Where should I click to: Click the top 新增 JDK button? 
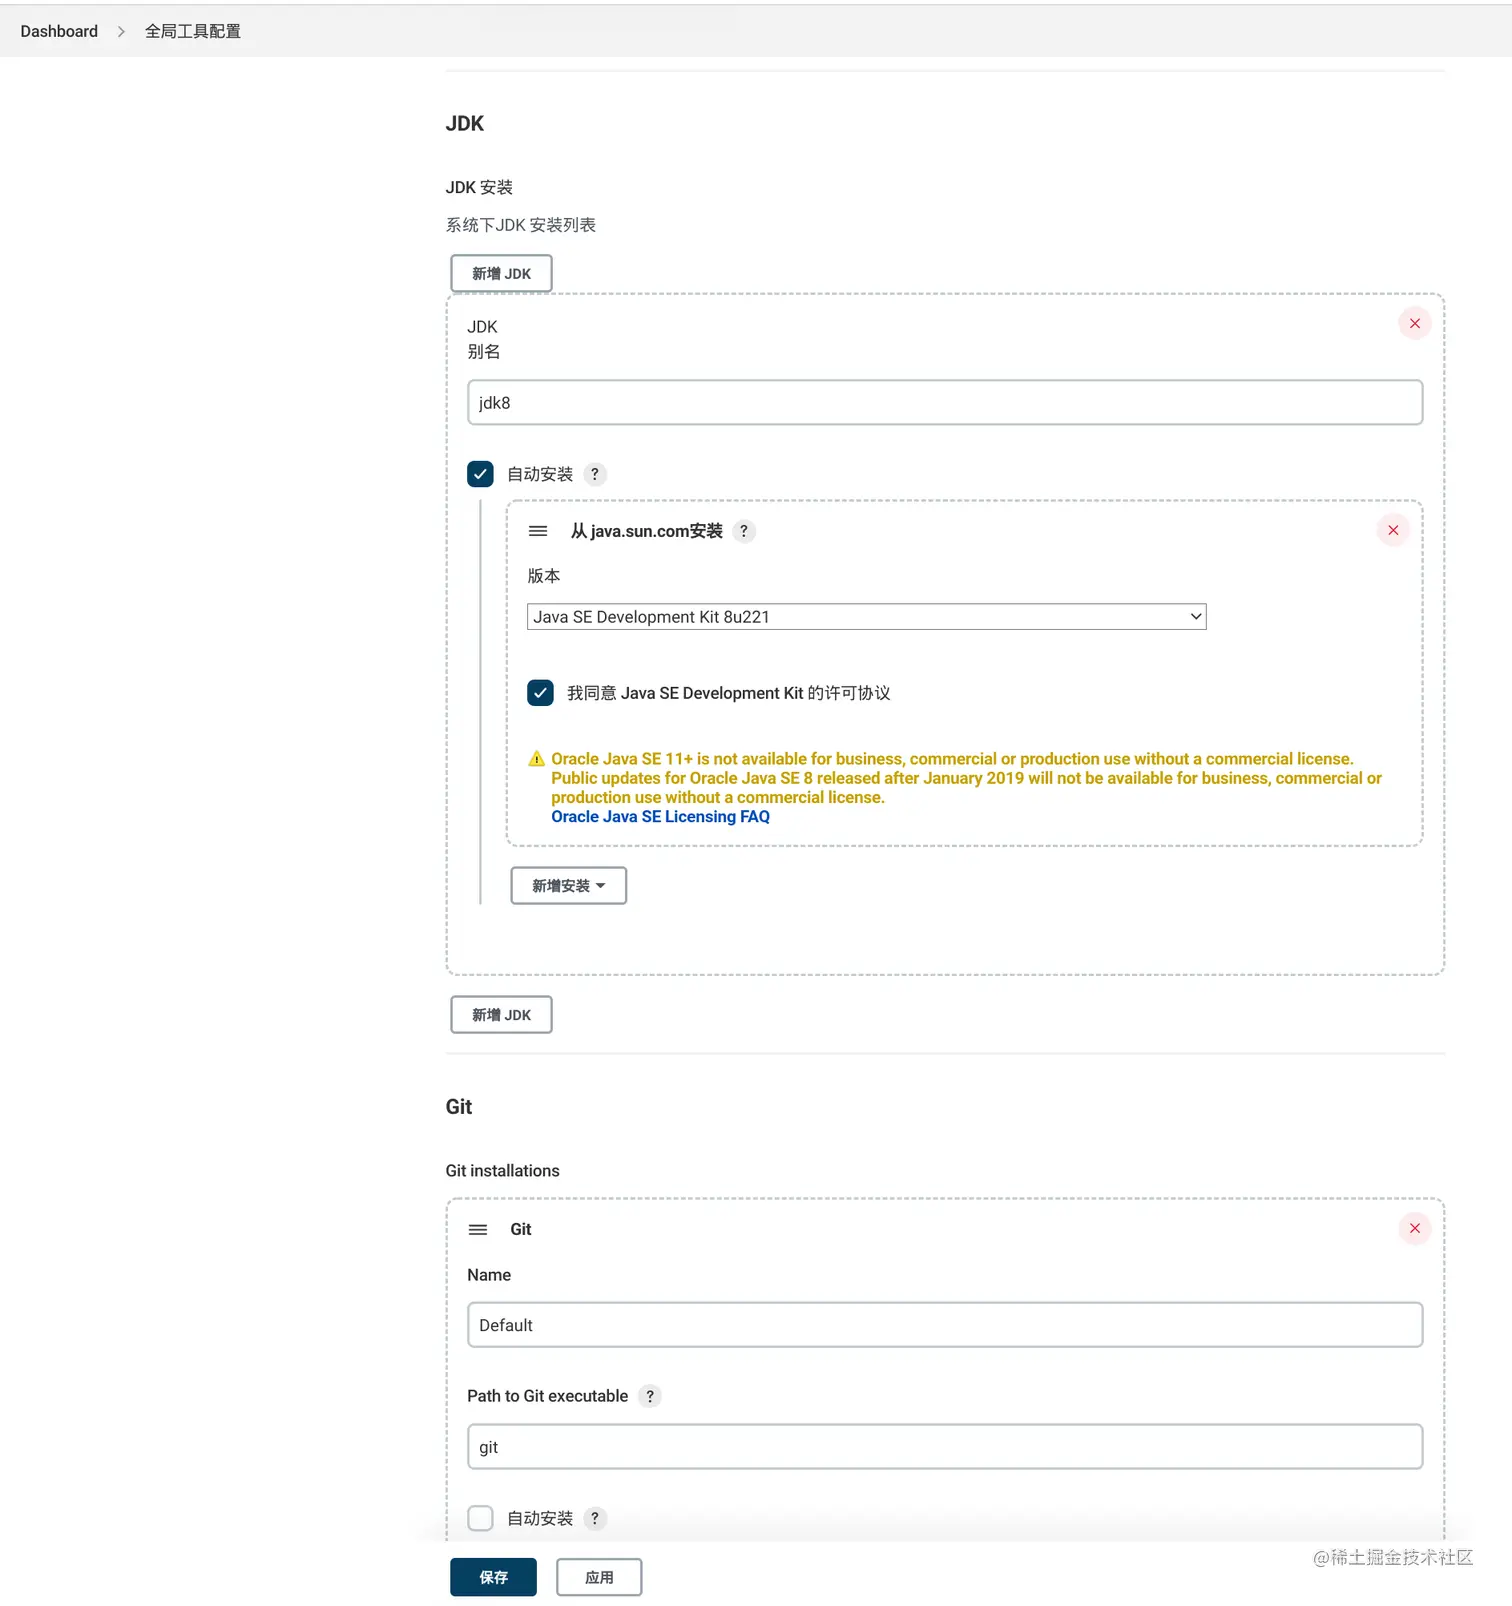click(501, 273)
